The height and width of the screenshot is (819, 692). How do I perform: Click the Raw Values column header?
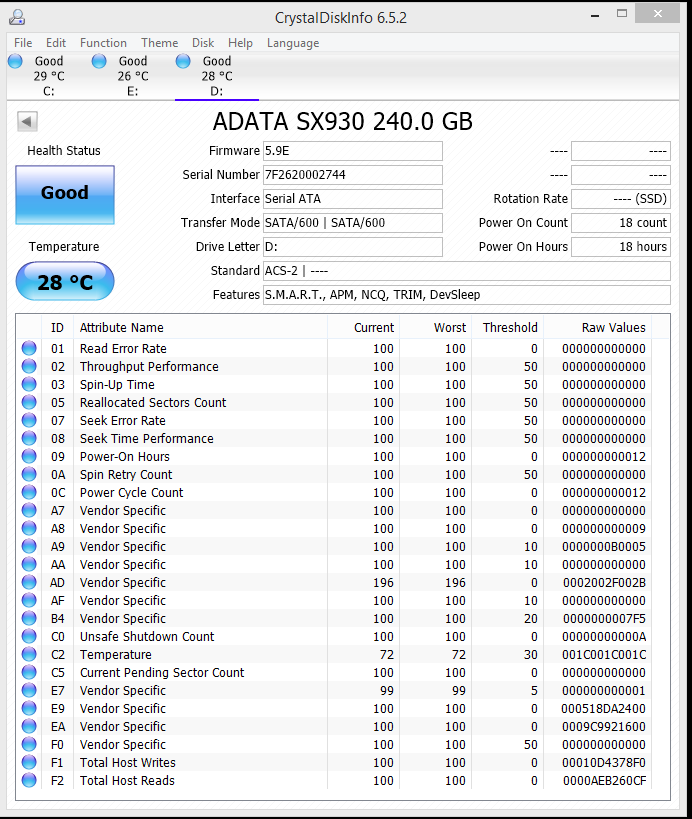click(x=598, y=327)
